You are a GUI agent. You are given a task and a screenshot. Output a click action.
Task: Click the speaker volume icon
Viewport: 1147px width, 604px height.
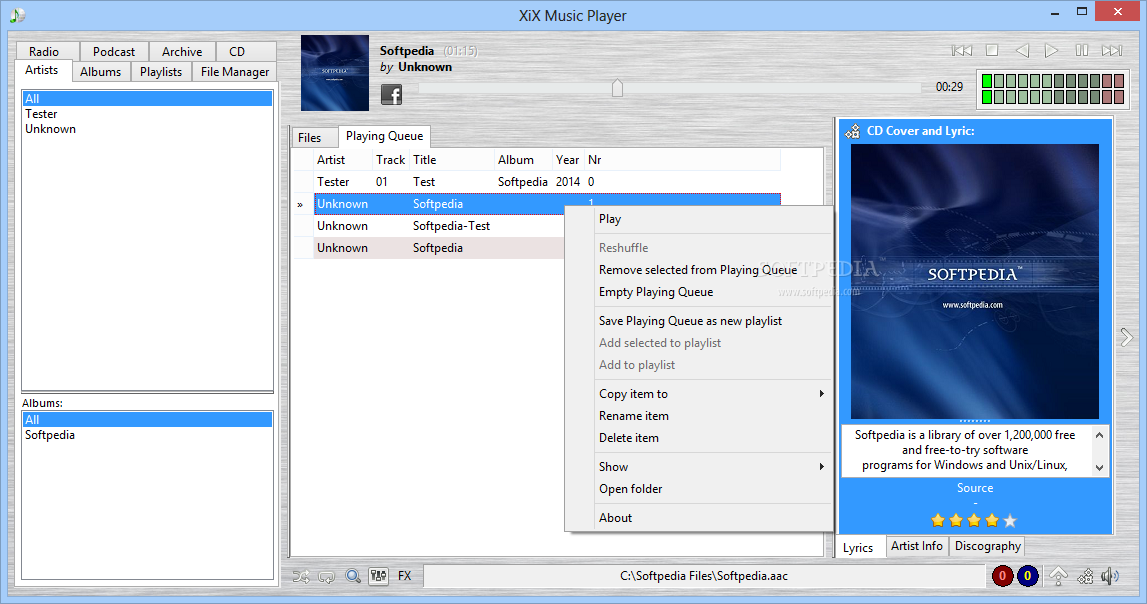(x=1110, y=576)
